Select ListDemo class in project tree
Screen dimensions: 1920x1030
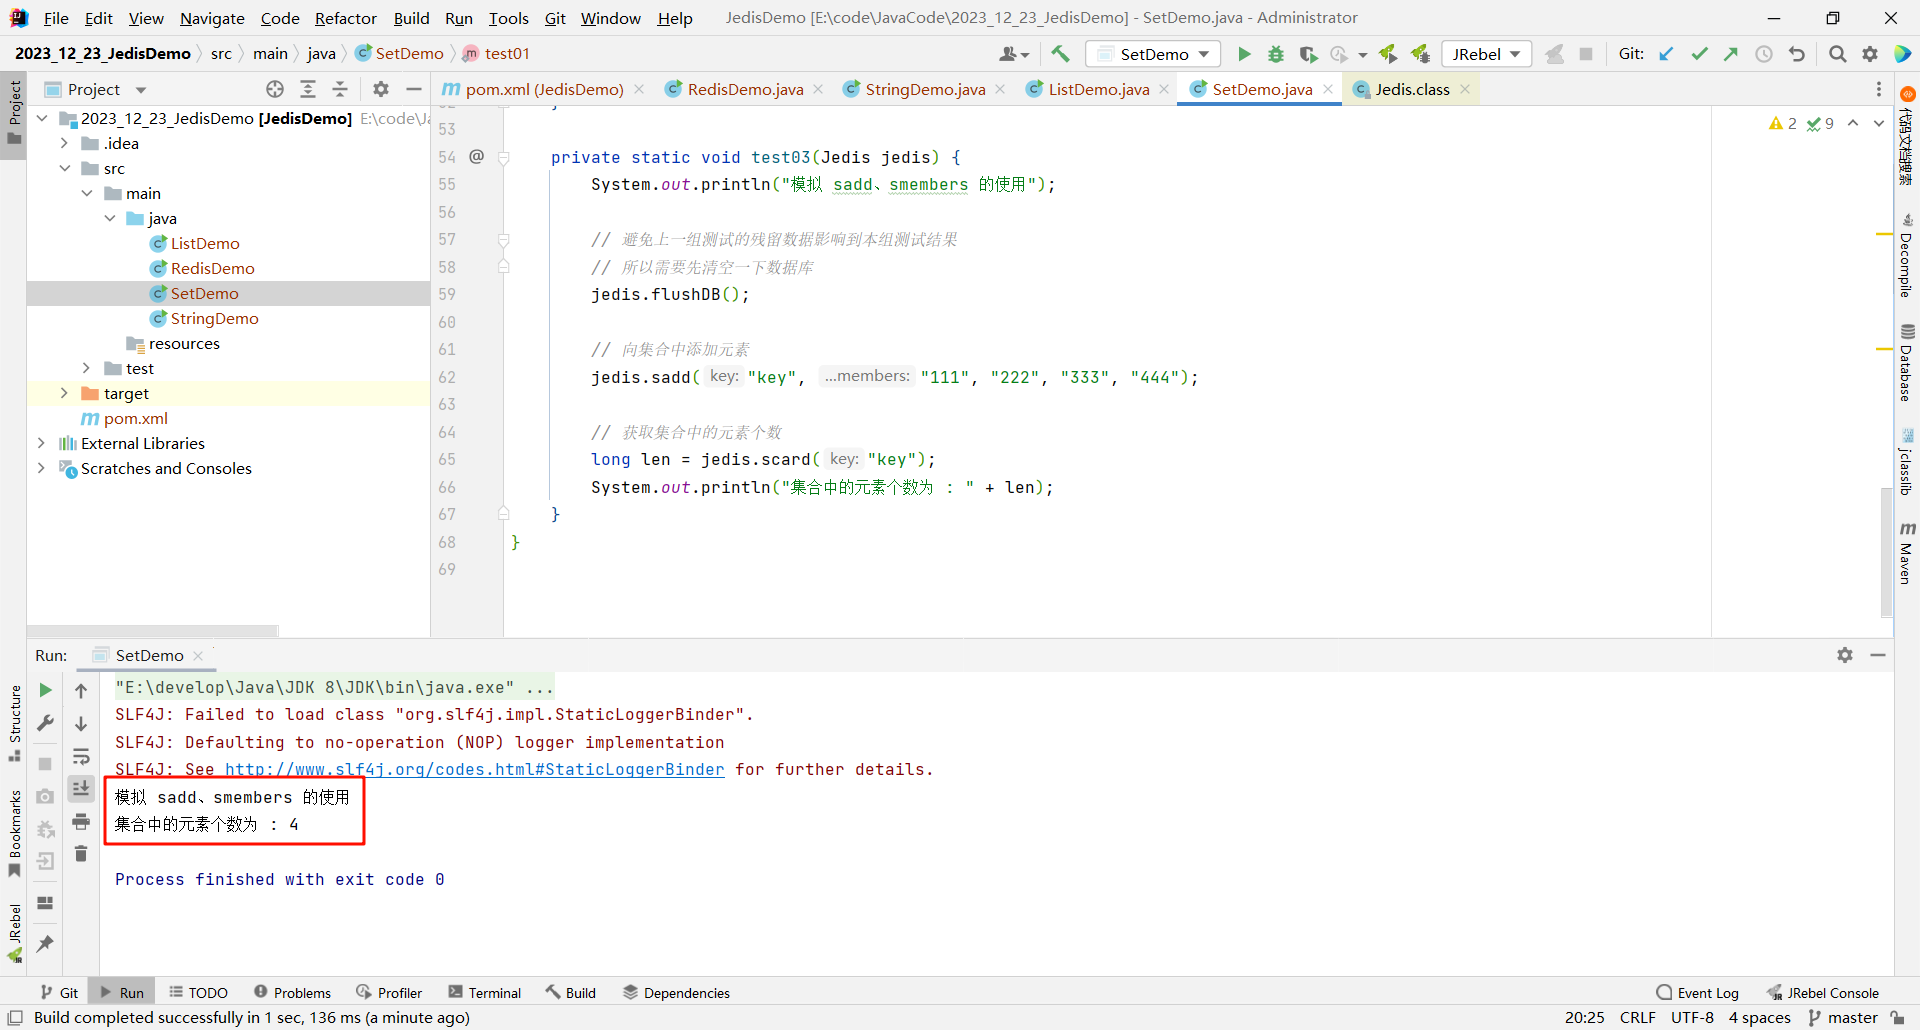tap(205, 243)
